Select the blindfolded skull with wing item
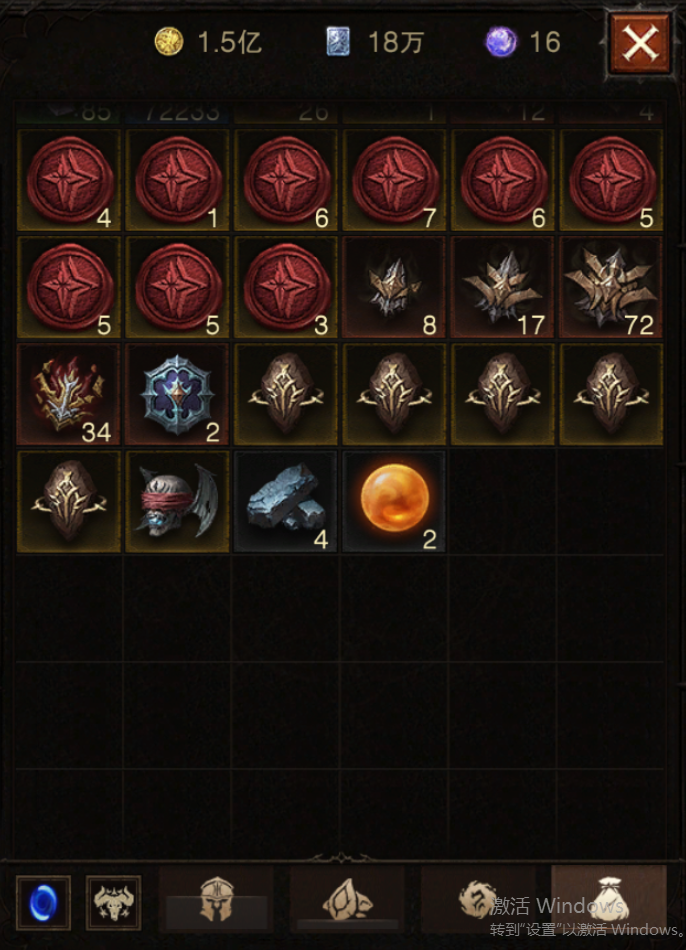The width and height of the screenshot is (686, 950). coord(178,502)
